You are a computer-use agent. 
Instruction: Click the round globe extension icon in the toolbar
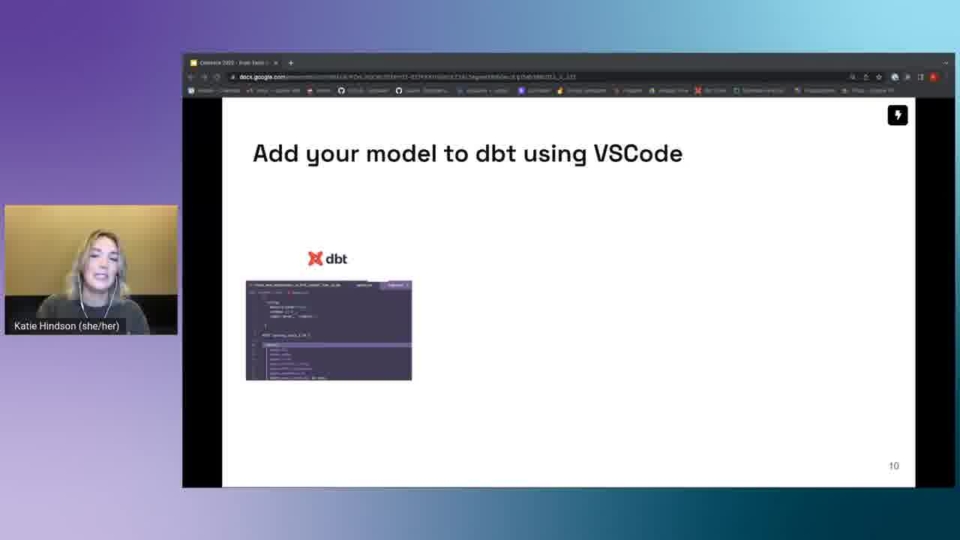(894, 77)
